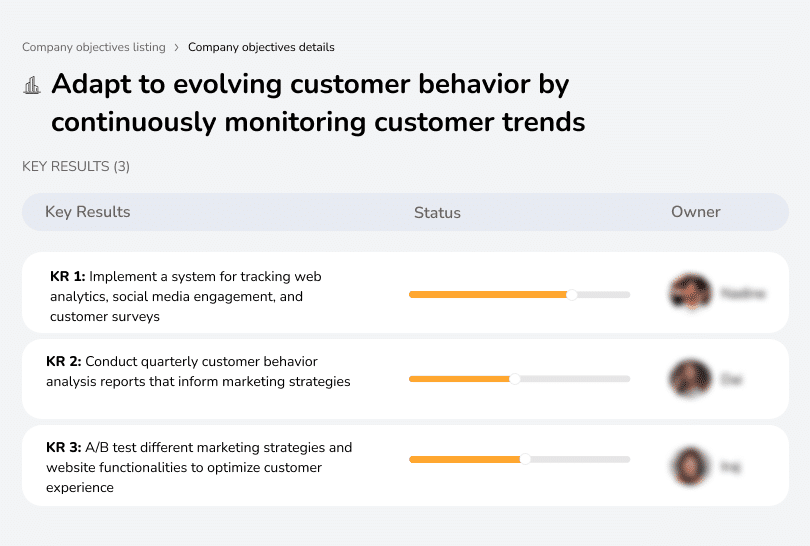The width and height of the screenshot is (810, 546).
Task: Click KR 1 progress slider handle
Action: click(572, 295)
